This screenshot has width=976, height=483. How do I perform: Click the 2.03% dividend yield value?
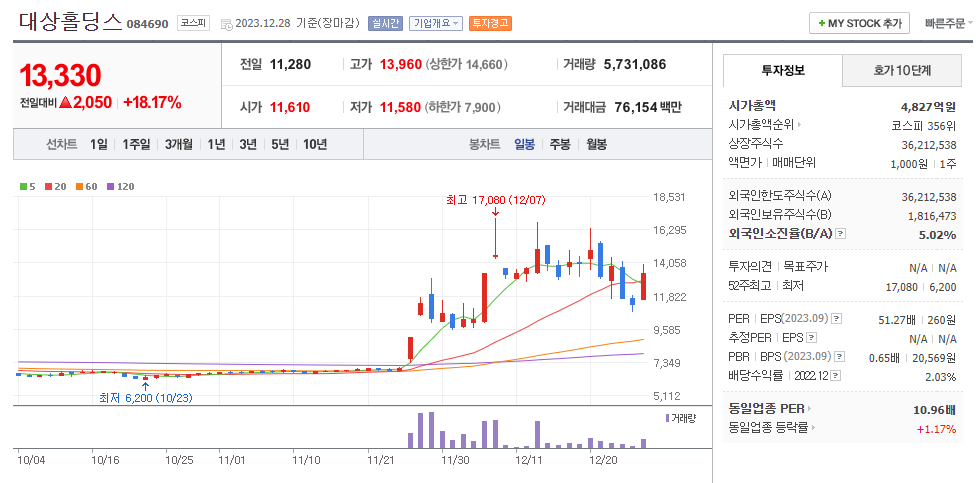941,377
